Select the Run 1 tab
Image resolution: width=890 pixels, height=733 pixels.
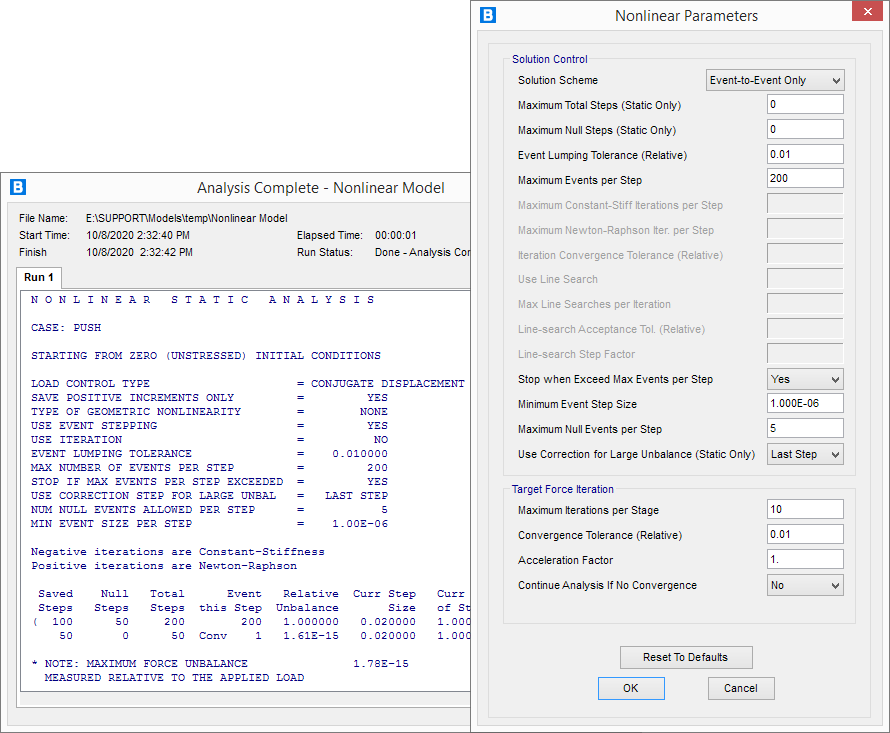[39, 277]
